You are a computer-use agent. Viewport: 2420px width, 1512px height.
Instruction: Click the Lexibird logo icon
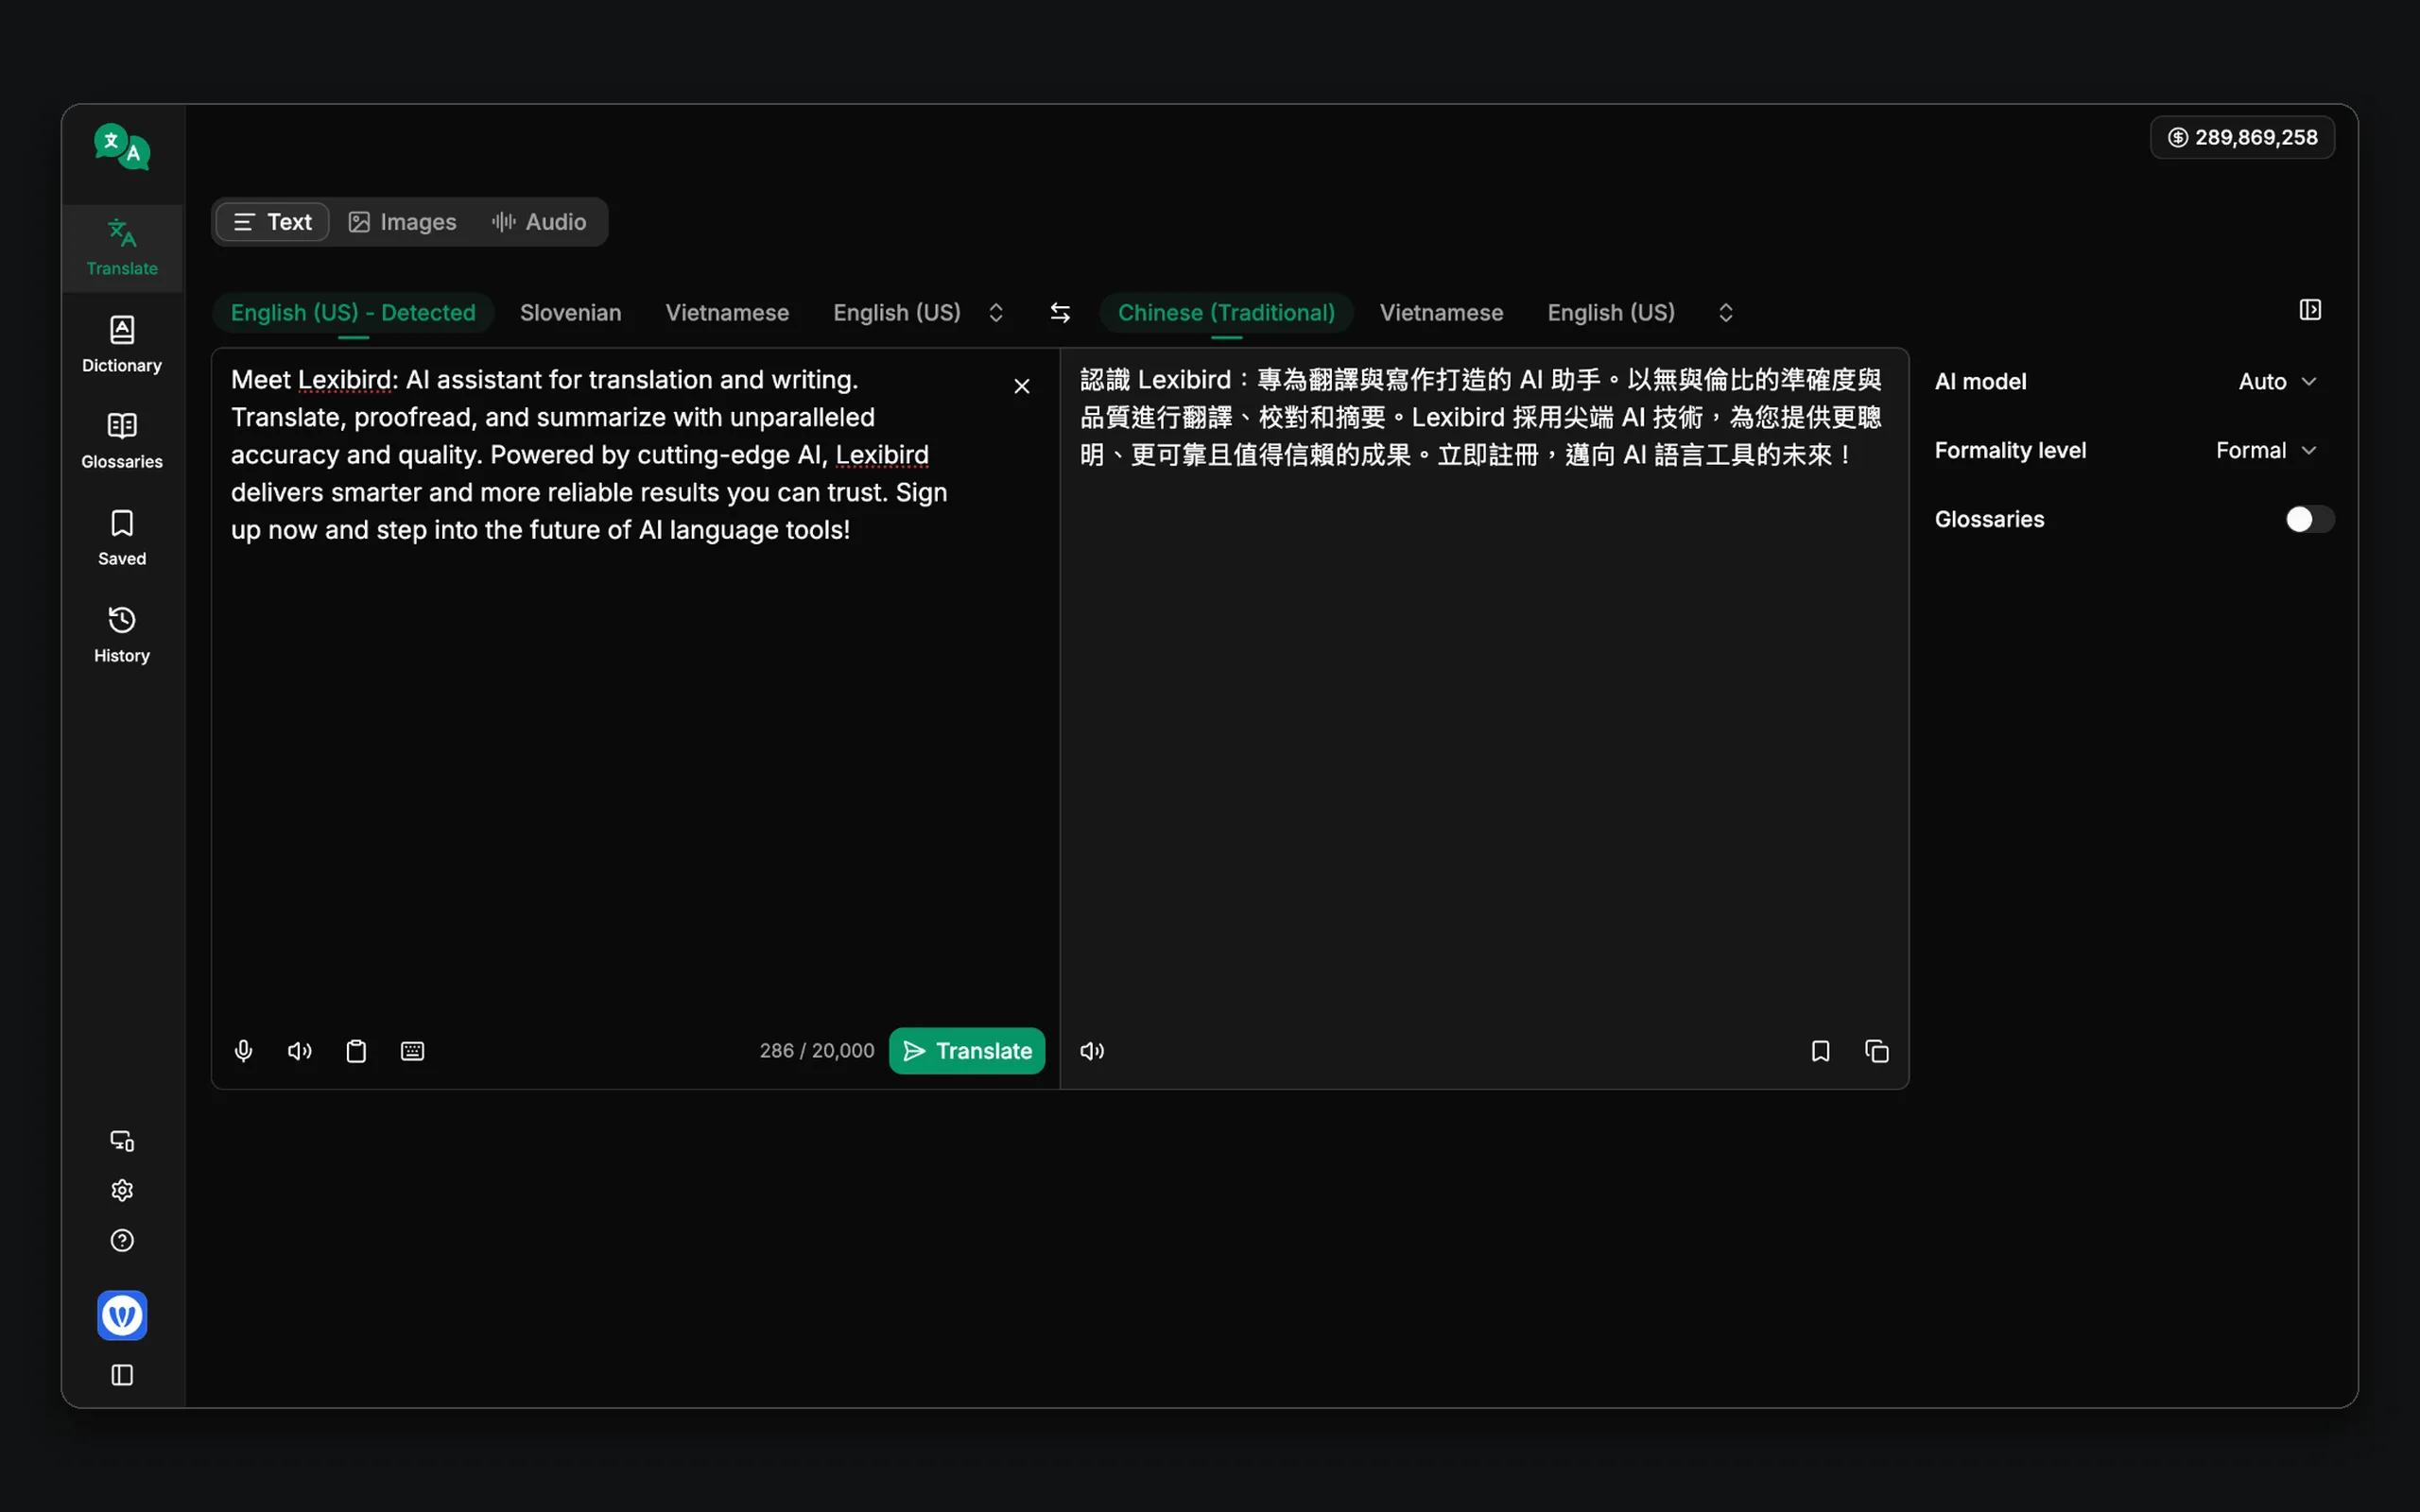(122, 146)
